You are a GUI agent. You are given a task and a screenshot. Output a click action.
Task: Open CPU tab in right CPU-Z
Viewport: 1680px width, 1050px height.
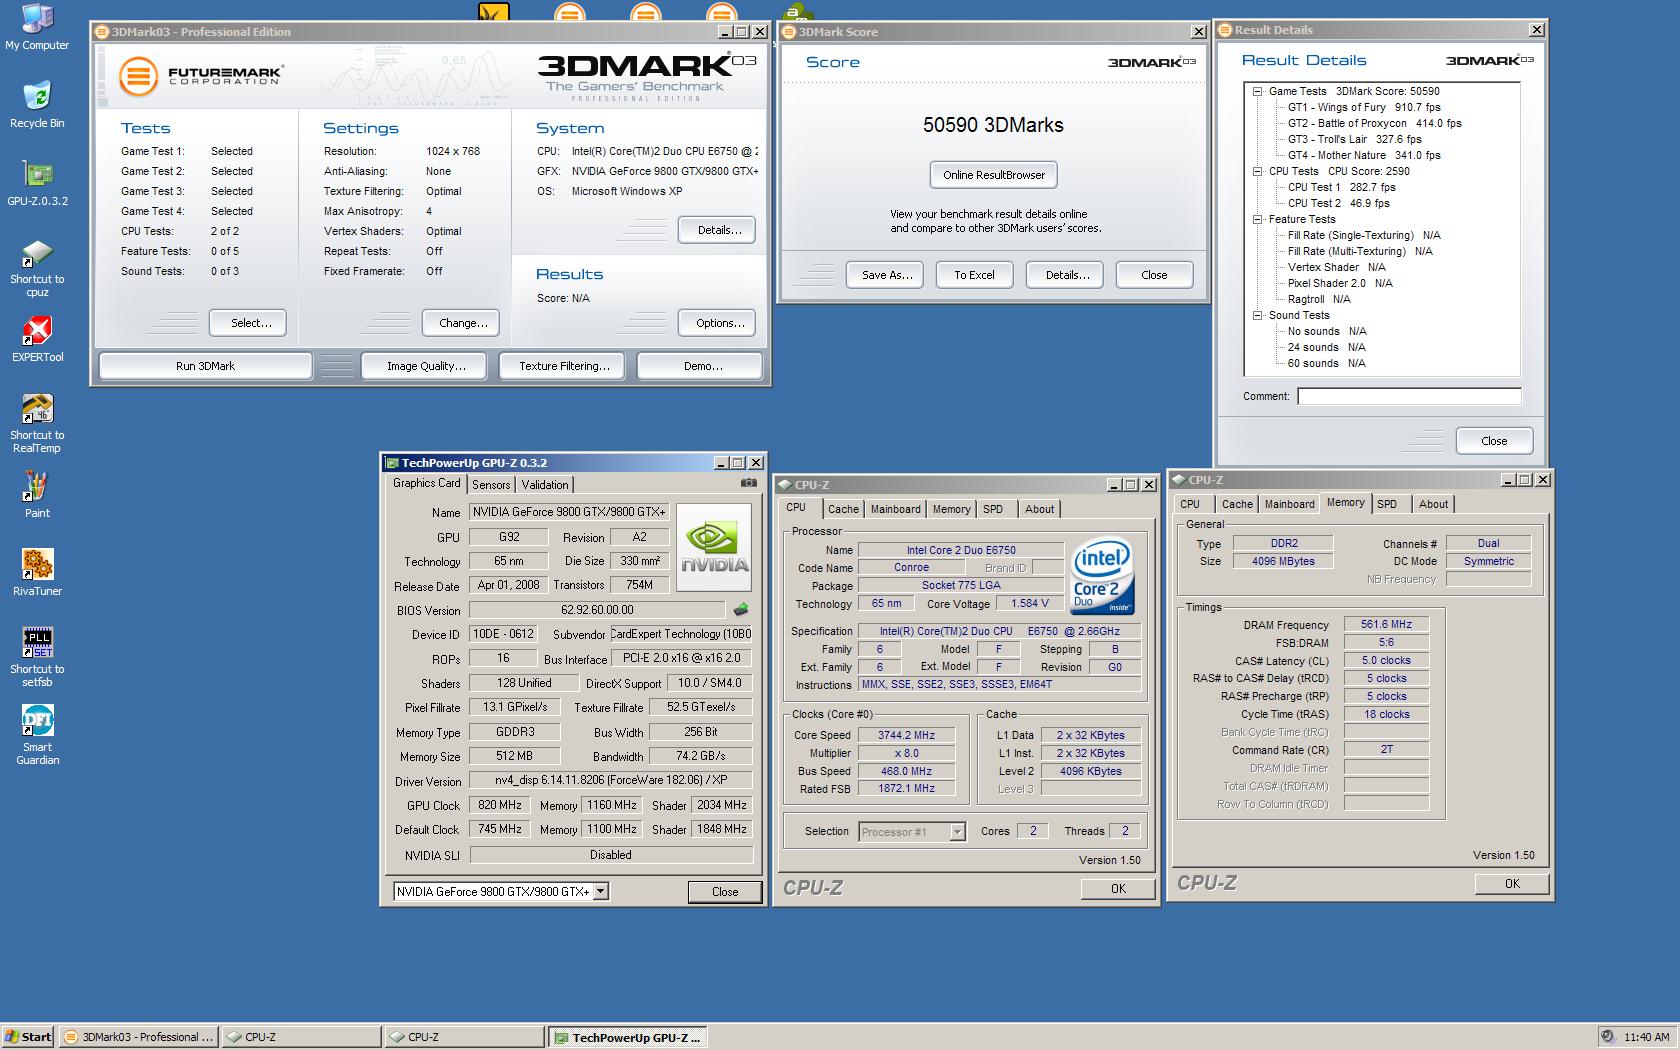tap(1190, 504)
